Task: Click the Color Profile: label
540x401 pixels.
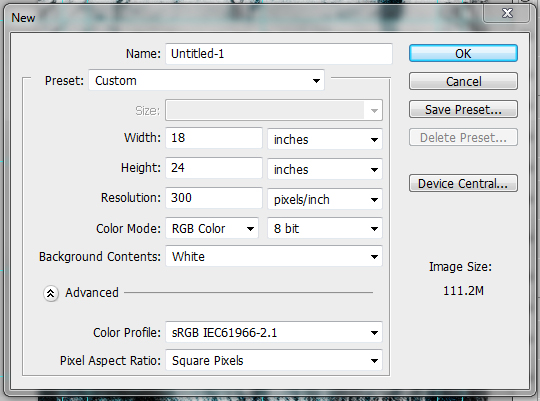Action: tap(127, 333)
